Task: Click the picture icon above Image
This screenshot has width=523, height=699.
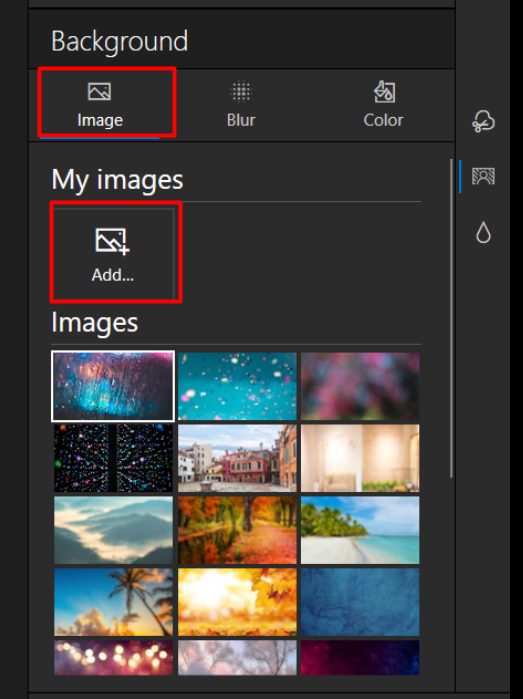Action: pyautogui.click(x=99, y=91)
